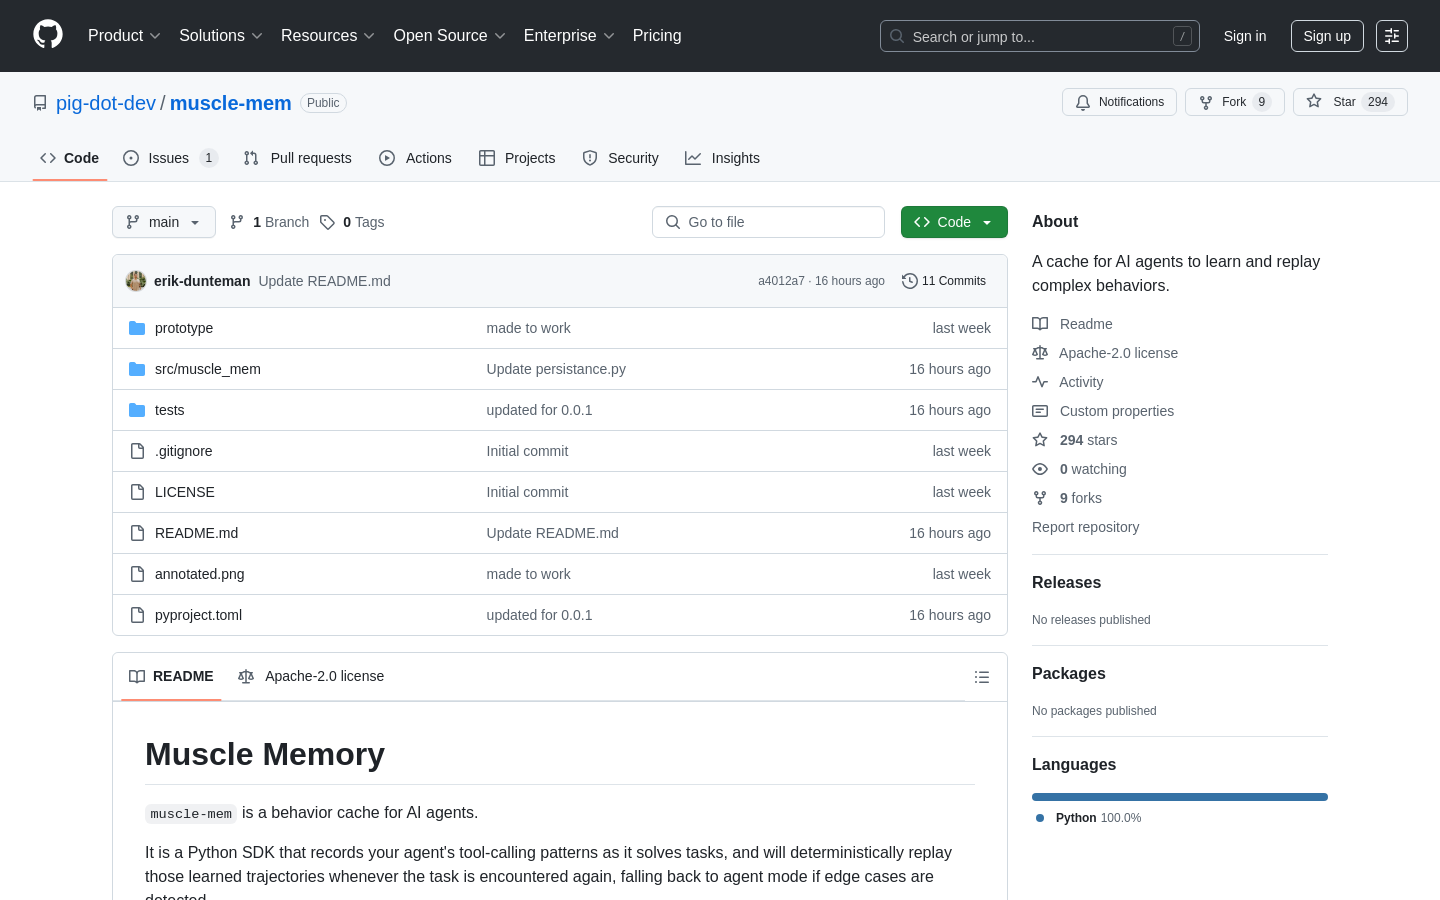Switch to the Insights tab
This screenshot has width=1440, height=900.
[722, 158]
